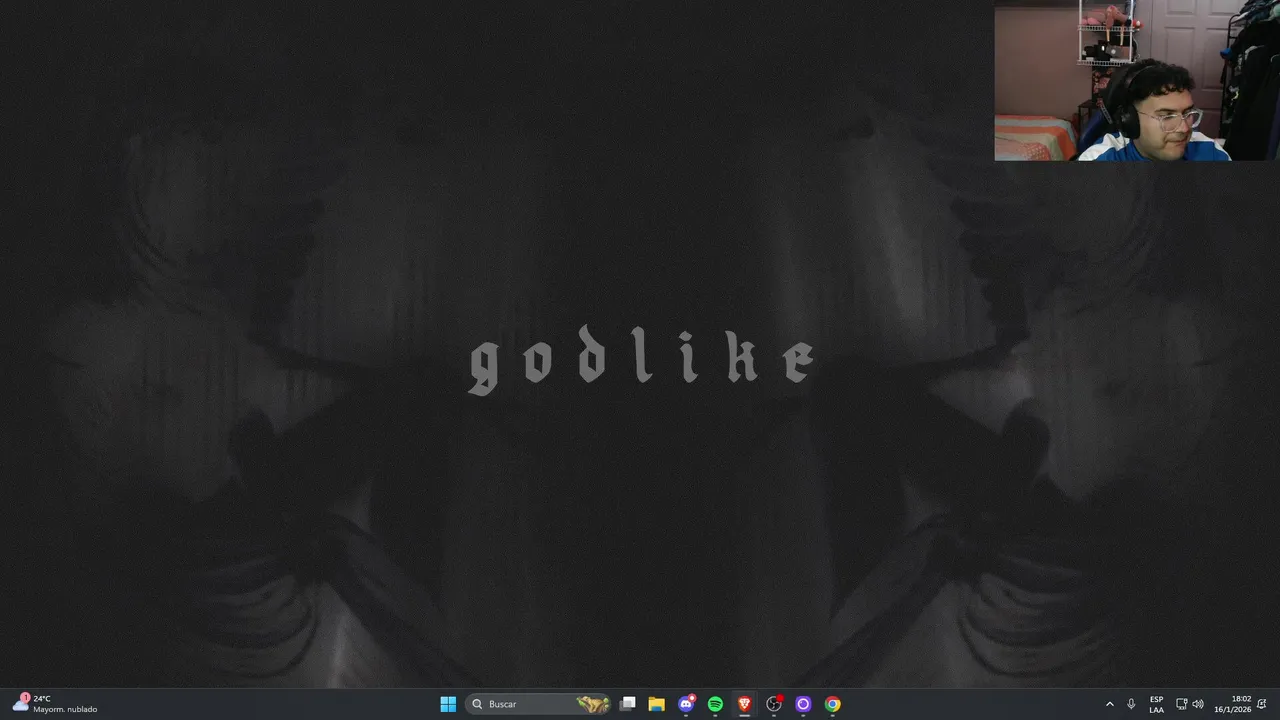Open Task View from the taskbar
The height and width of the screenshot is (720, 1280).
[x=627, y=704]
